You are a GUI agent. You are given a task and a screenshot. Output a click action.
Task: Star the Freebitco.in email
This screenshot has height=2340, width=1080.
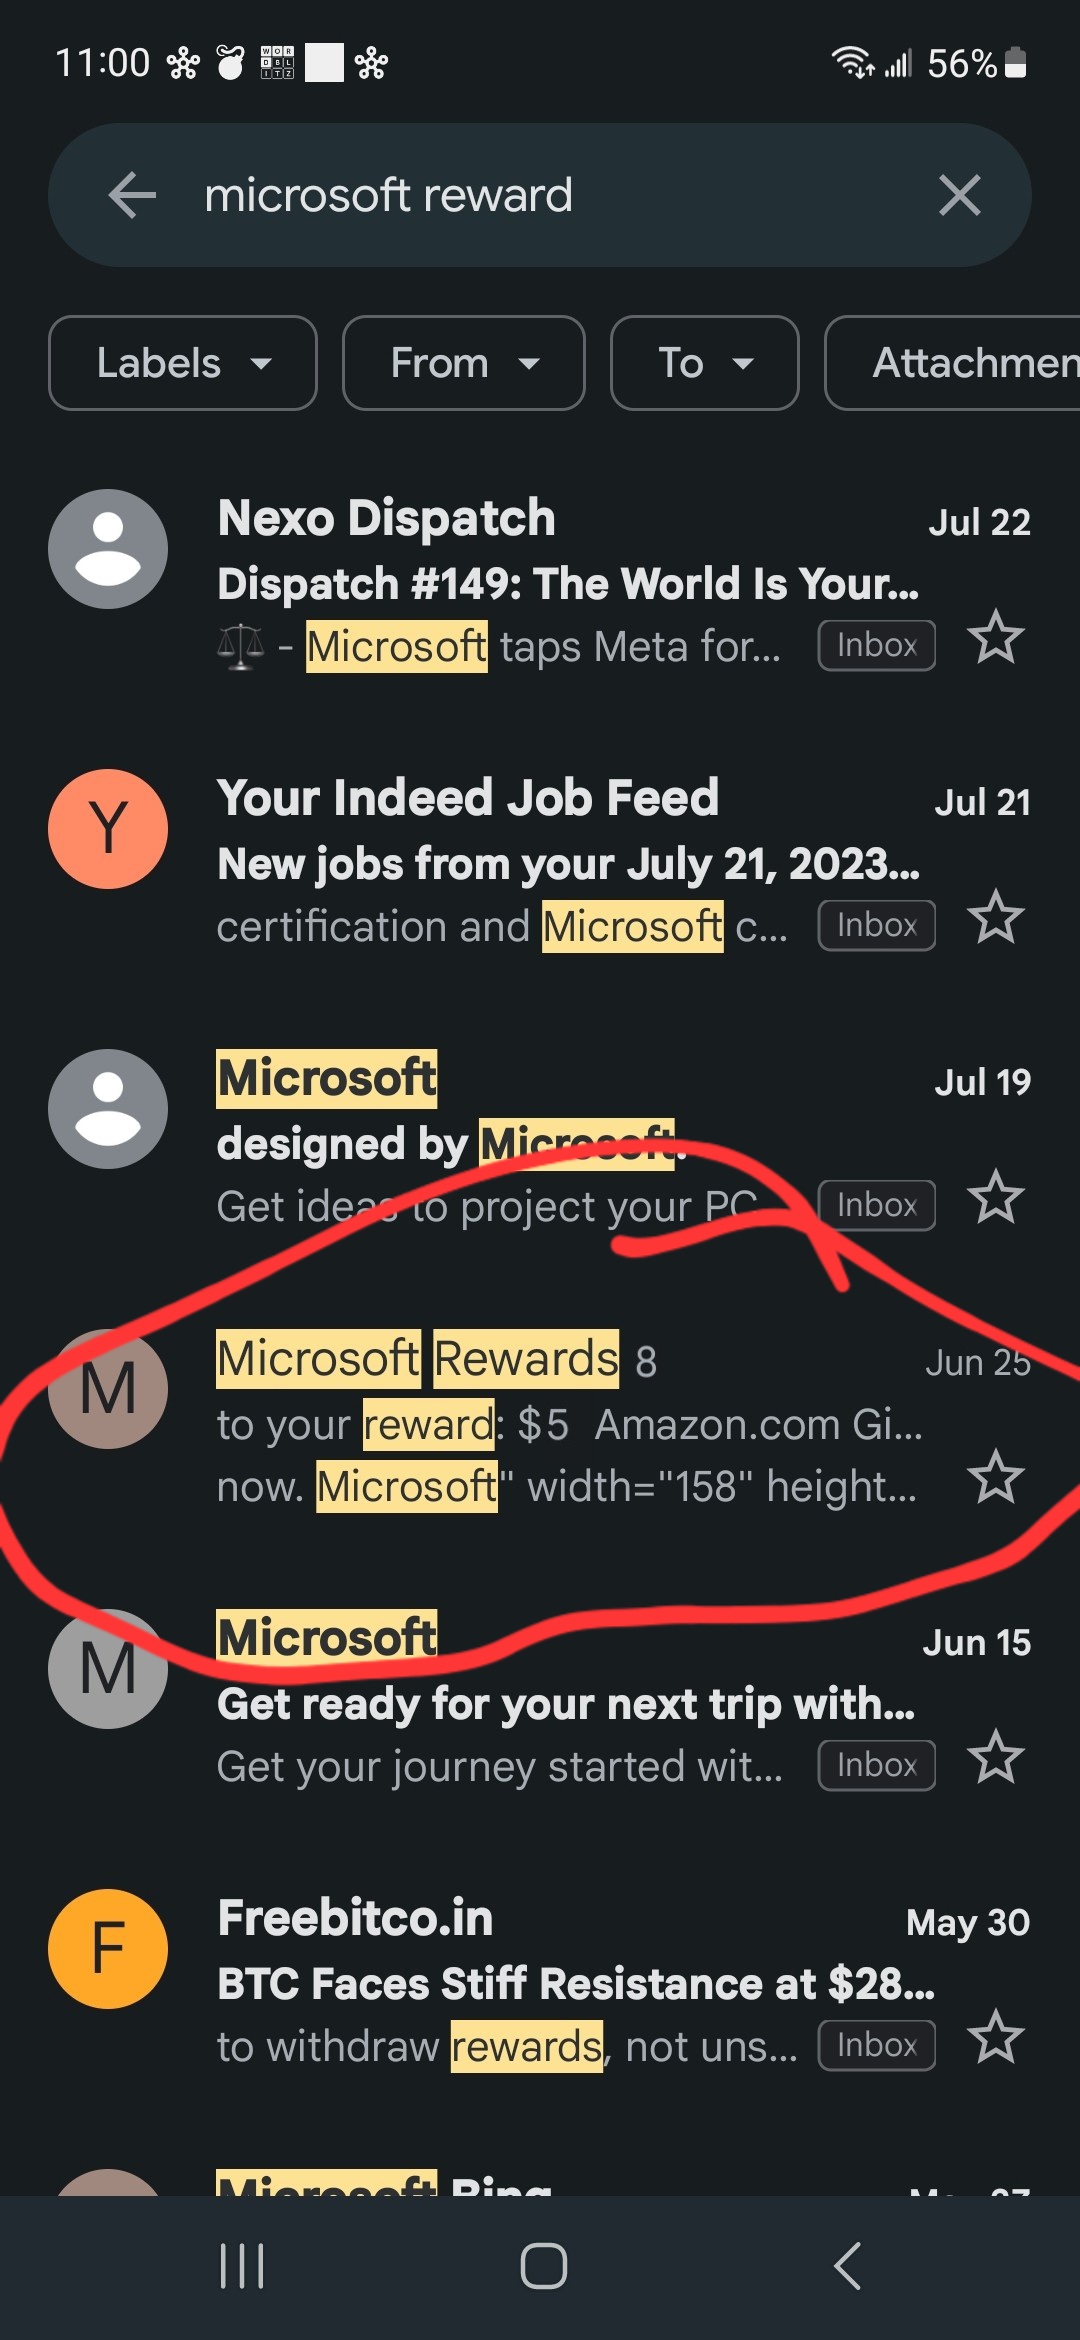click(996, 2037)
